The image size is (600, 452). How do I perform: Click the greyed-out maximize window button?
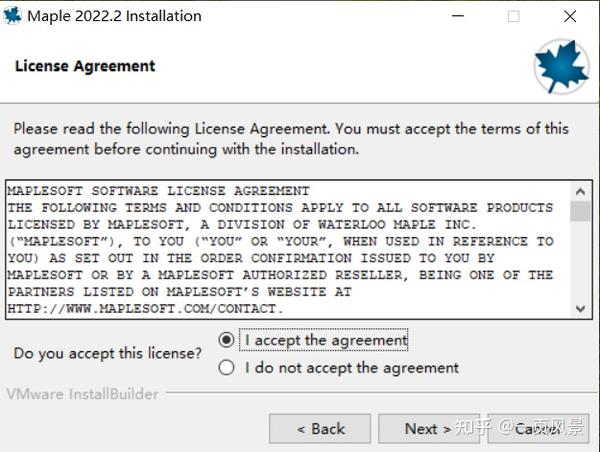[513, 16]
